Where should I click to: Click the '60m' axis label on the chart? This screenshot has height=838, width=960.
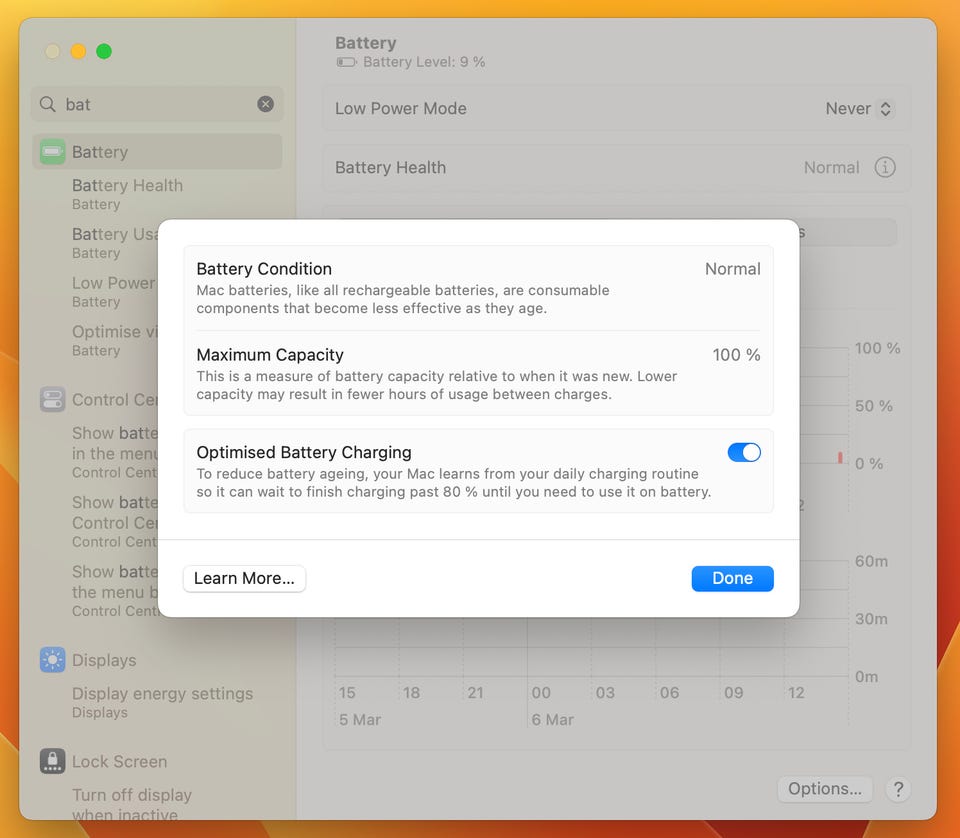pos(871,561)
